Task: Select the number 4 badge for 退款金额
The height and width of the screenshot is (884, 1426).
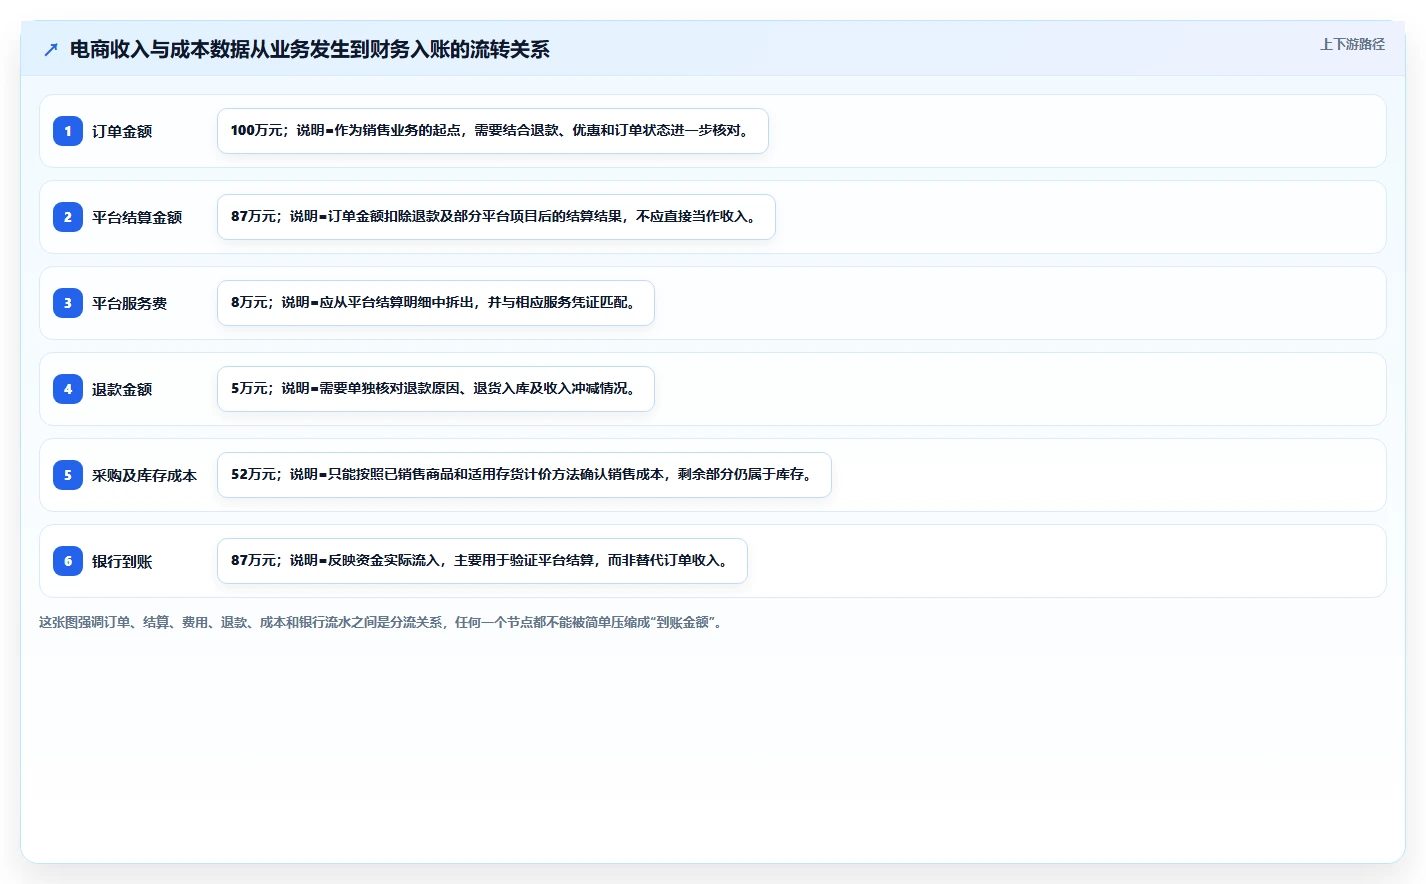Action: tap(68, 389)
